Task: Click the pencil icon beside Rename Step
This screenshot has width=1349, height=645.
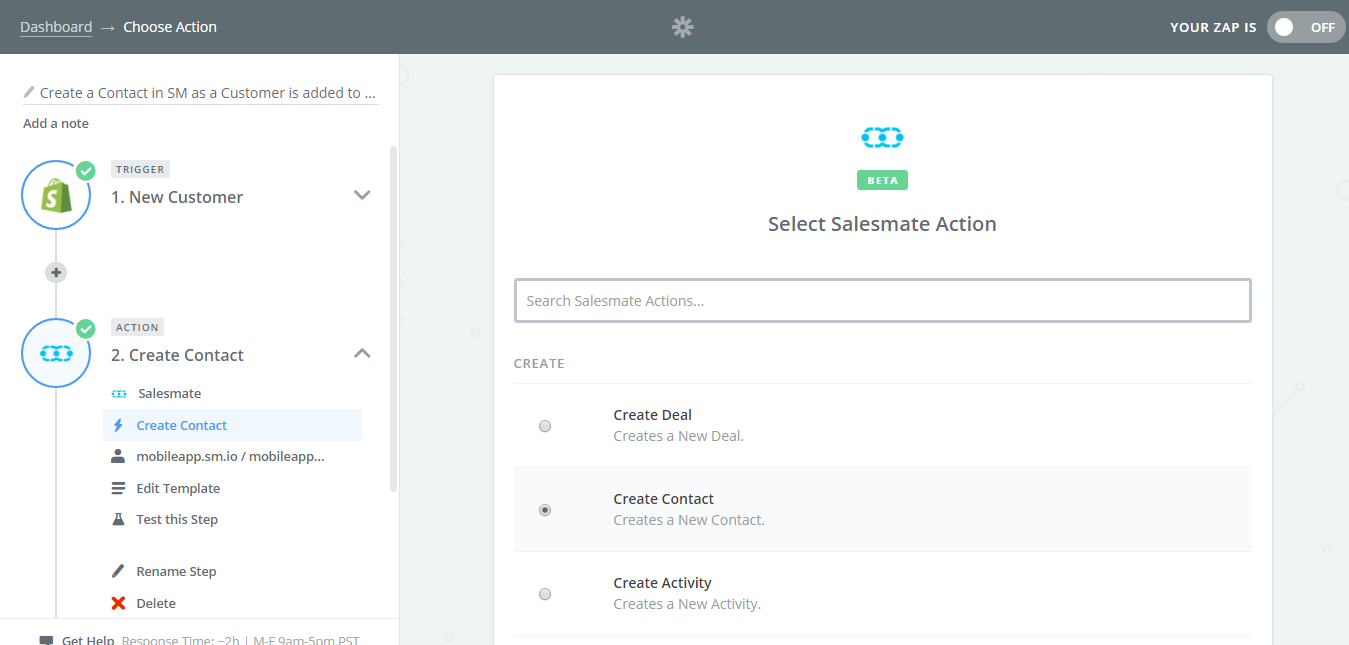Action: (x=118, y=571)
